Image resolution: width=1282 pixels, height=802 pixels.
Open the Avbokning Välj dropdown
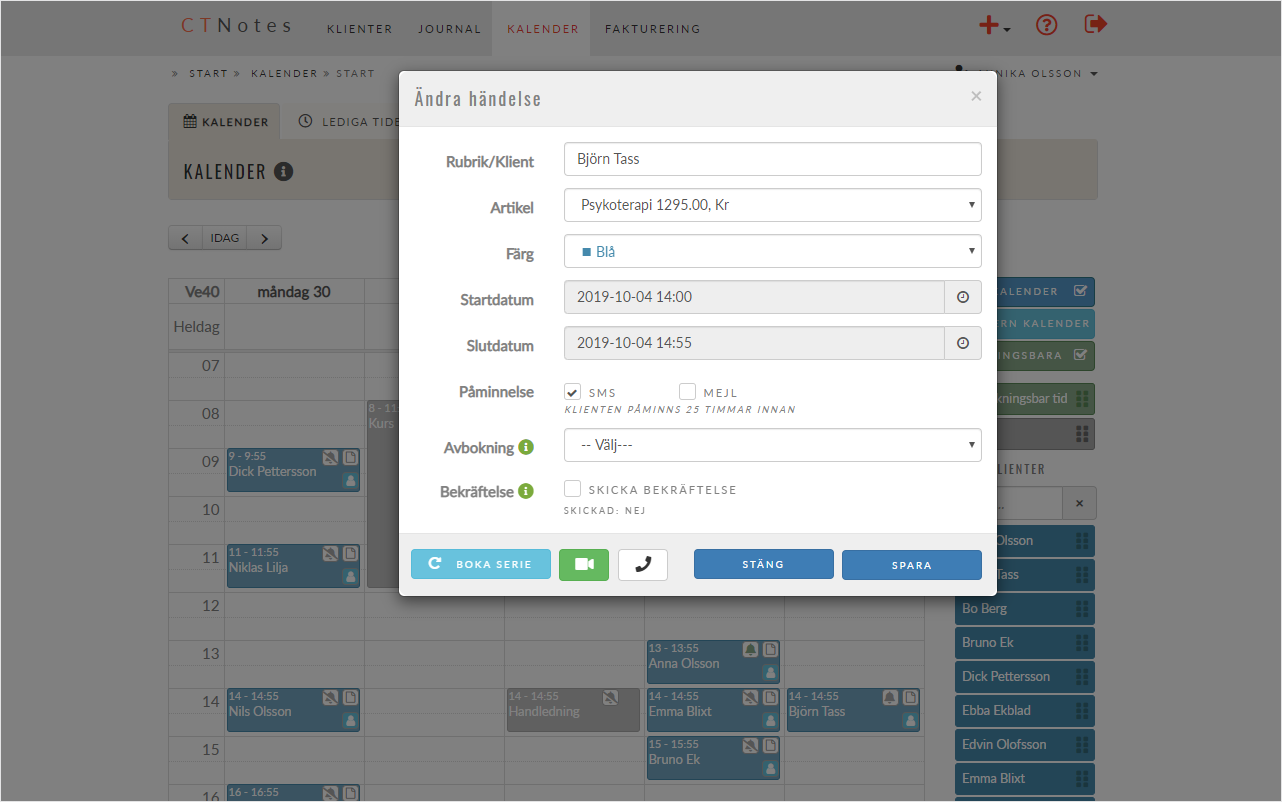[x=772, y=445]
